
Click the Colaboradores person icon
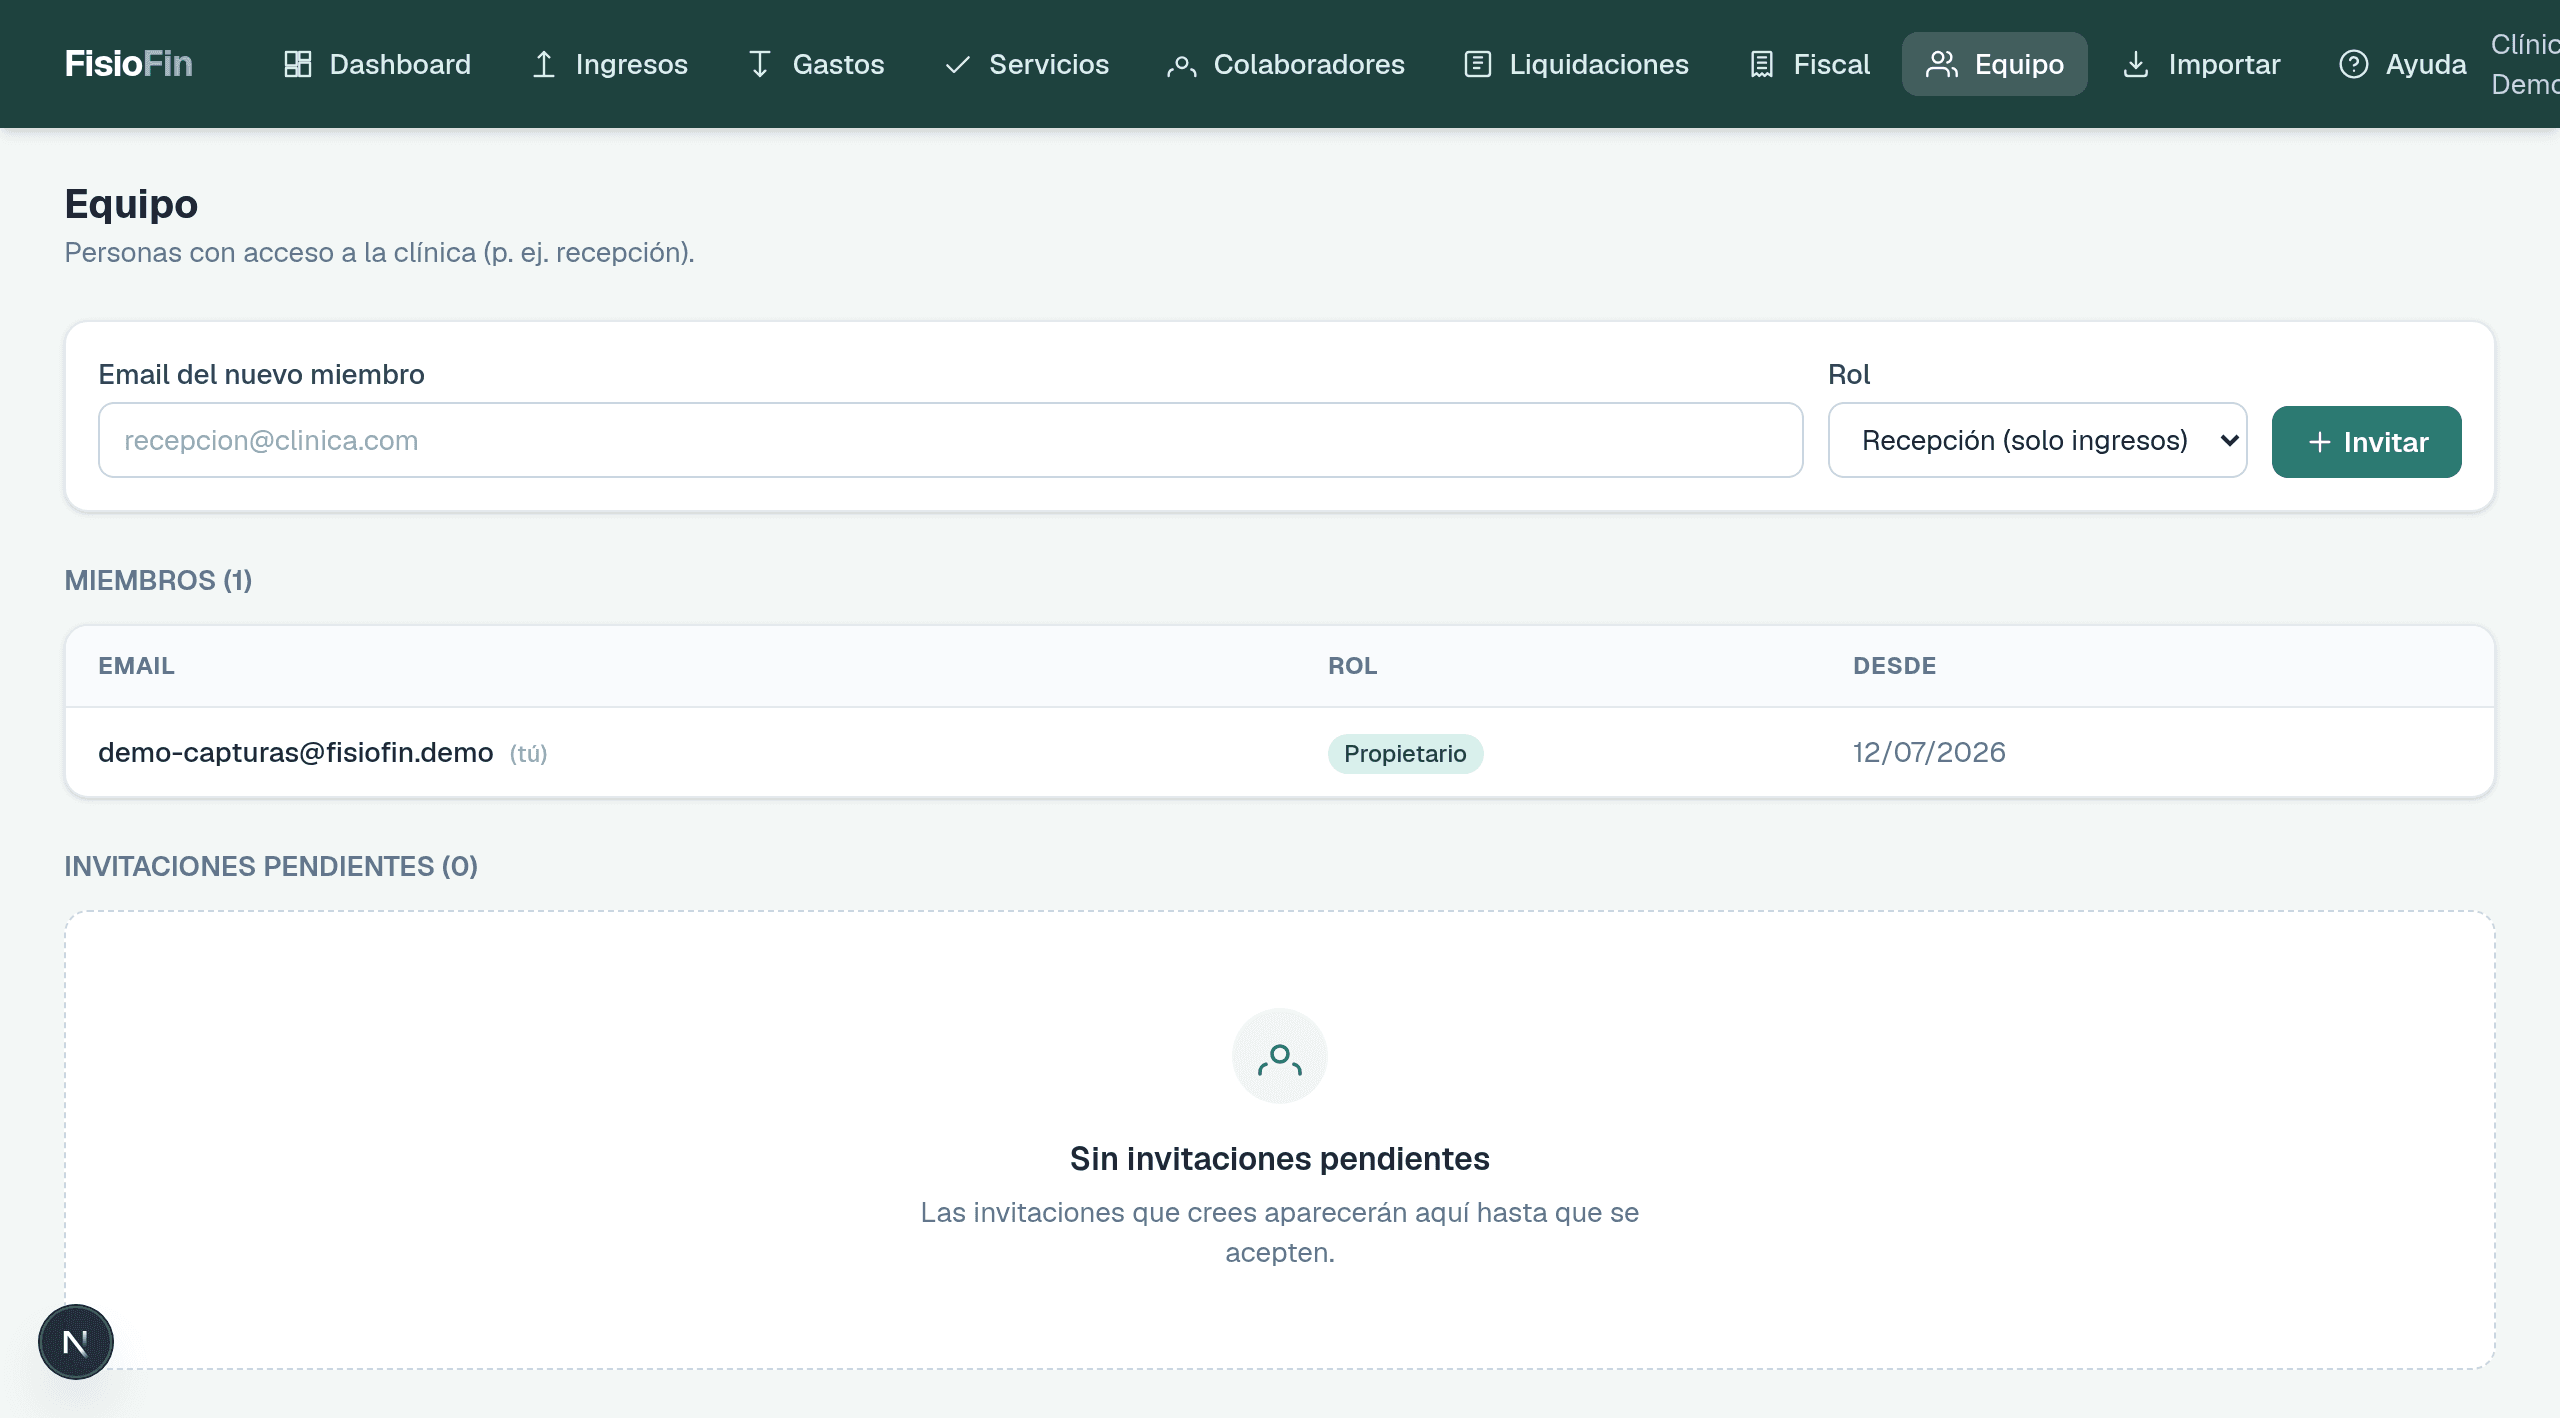[x=1182, y=64]
